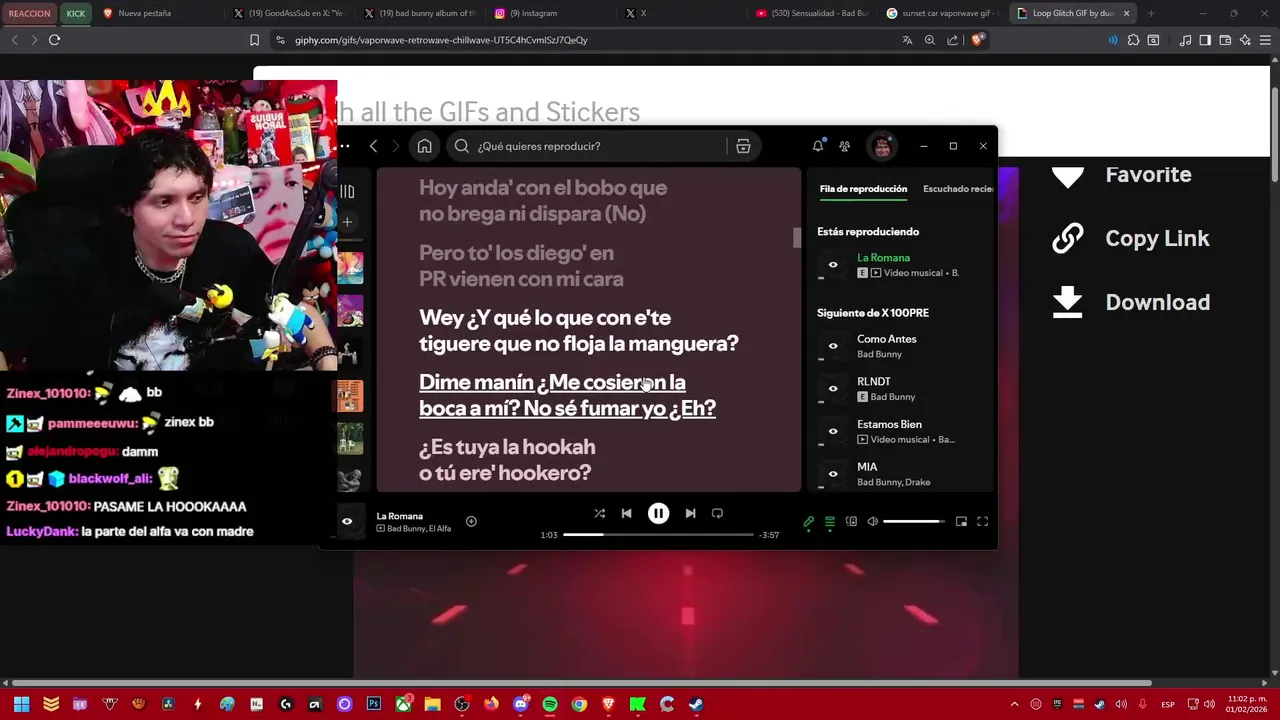The width and height of the screenshot is (1280, 720).
Task: Skip to next track in Spotify
Action: 690,513
